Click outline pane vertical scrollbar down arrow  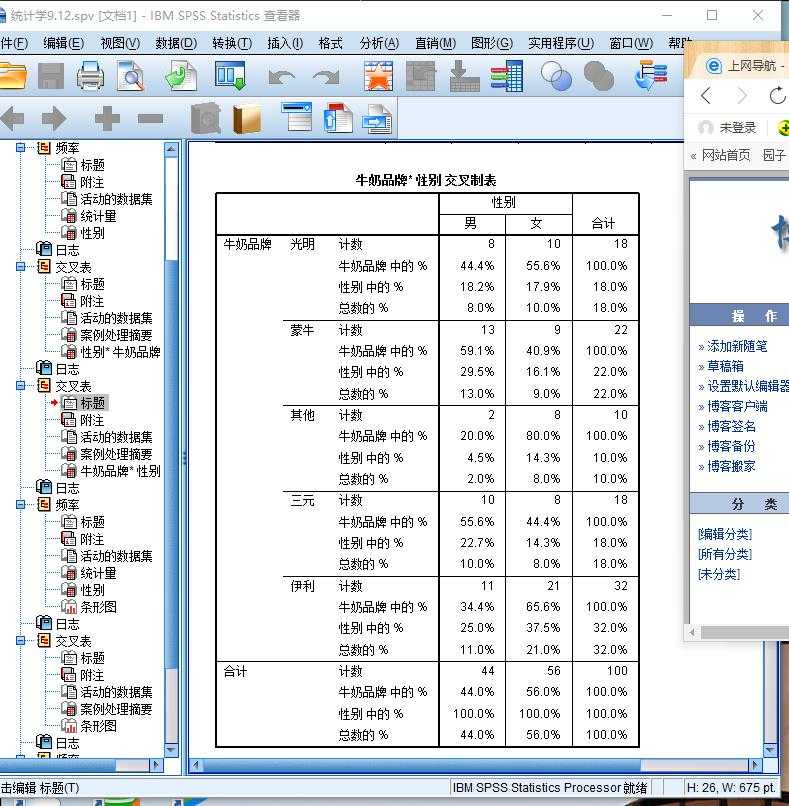[172, 749]
